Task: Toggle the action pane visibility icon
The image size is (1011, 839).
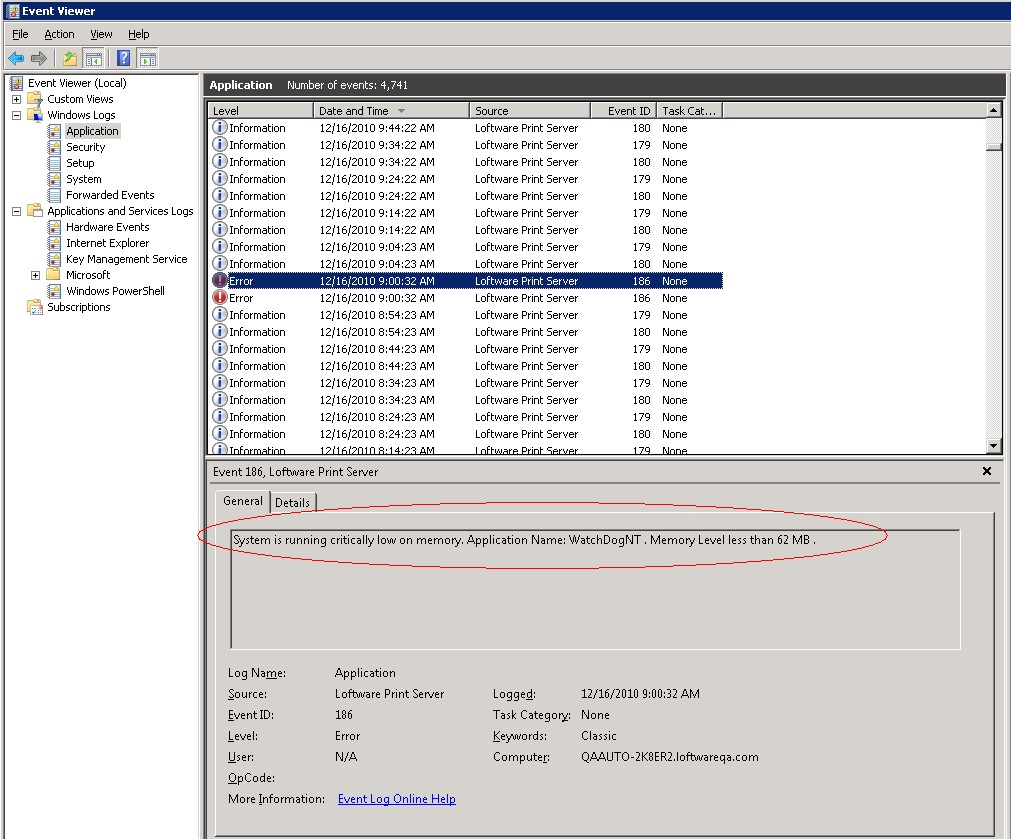Action: click(x=148, y=58)
